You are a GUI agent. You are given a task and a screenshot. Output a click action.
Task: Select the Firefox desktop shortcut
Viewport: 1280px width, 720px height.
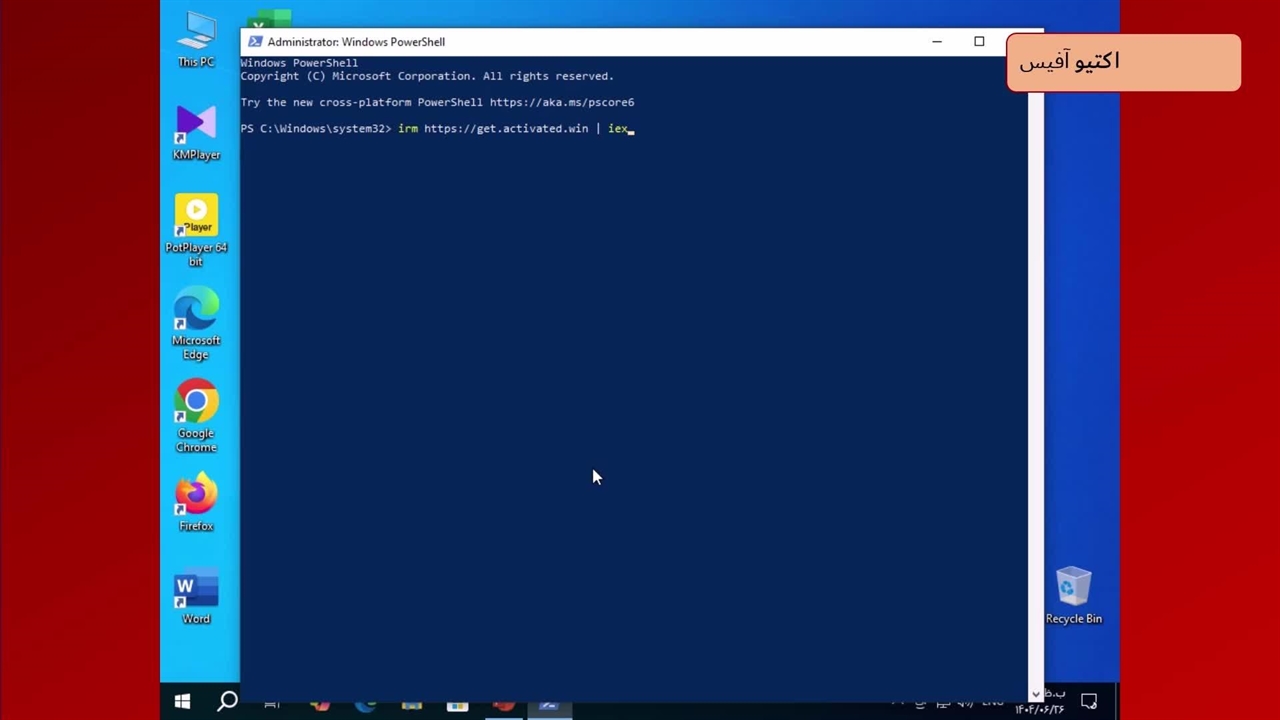196,500
